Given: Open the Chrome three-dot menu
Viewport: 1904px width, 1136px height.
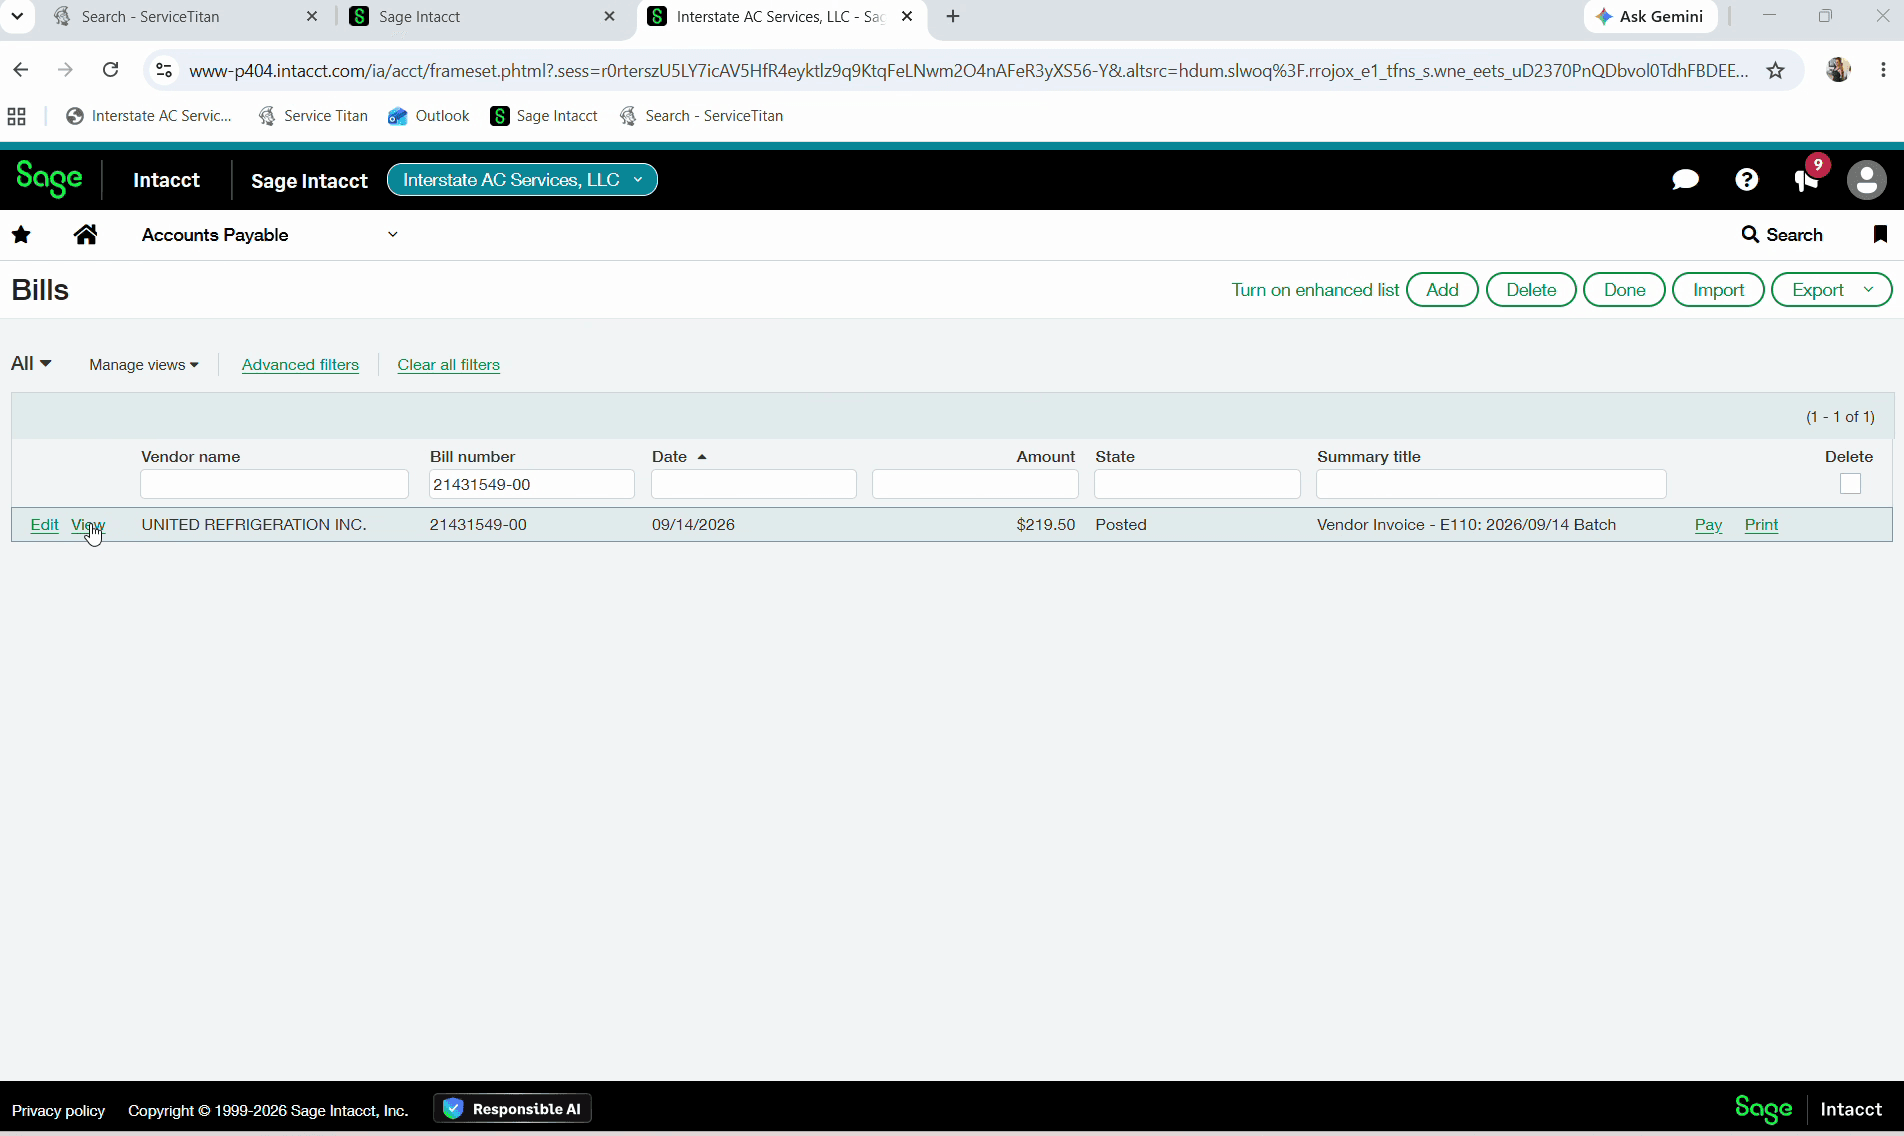Looking at the screenshot, I should pyautogui.click(x=1883, y=70).
